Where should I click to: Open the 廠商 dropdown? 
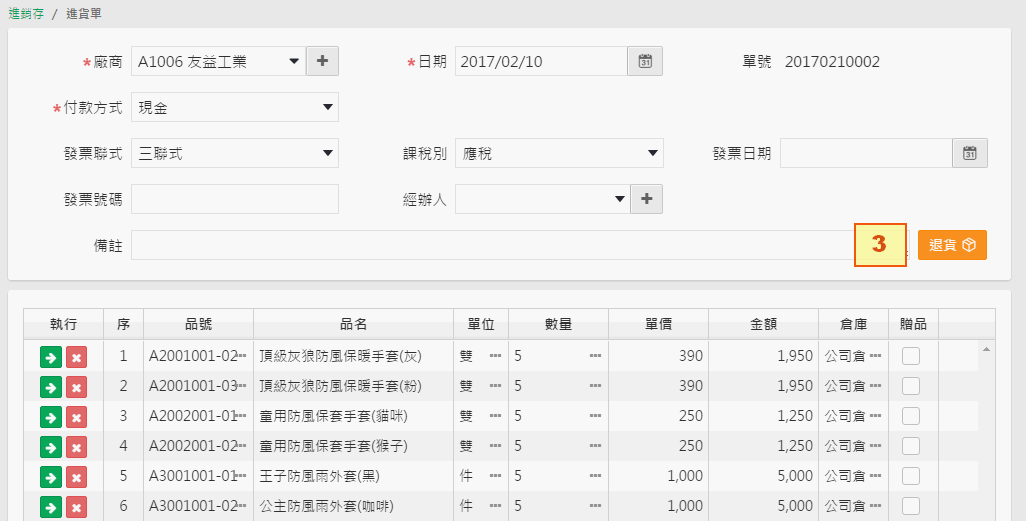click(x=219, y=62)
